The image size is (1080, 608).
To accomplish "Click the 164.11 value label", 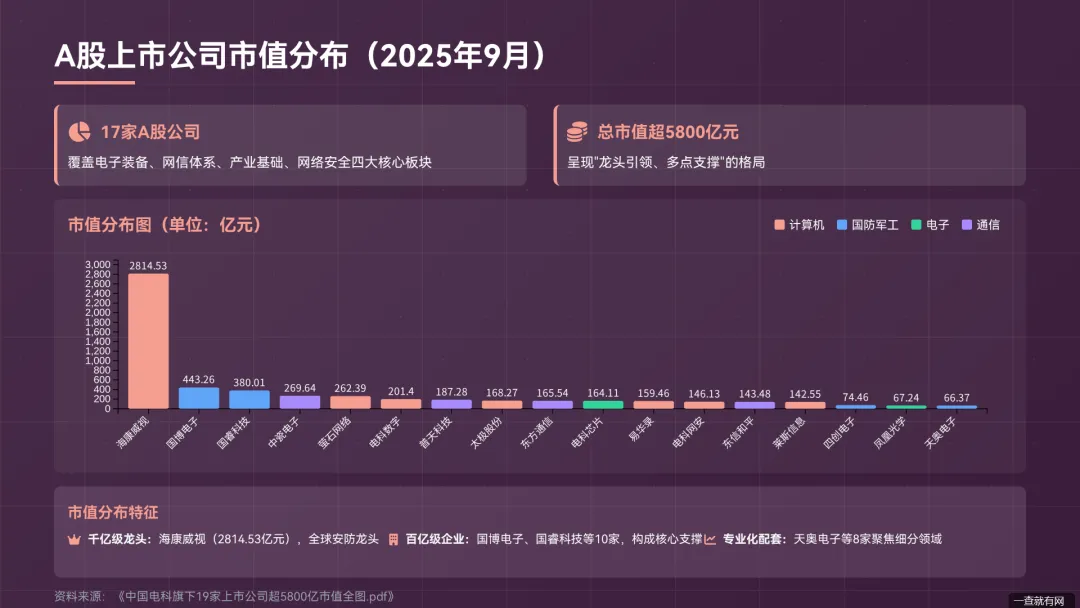I will pyautogui.click(x=603, y=392).
